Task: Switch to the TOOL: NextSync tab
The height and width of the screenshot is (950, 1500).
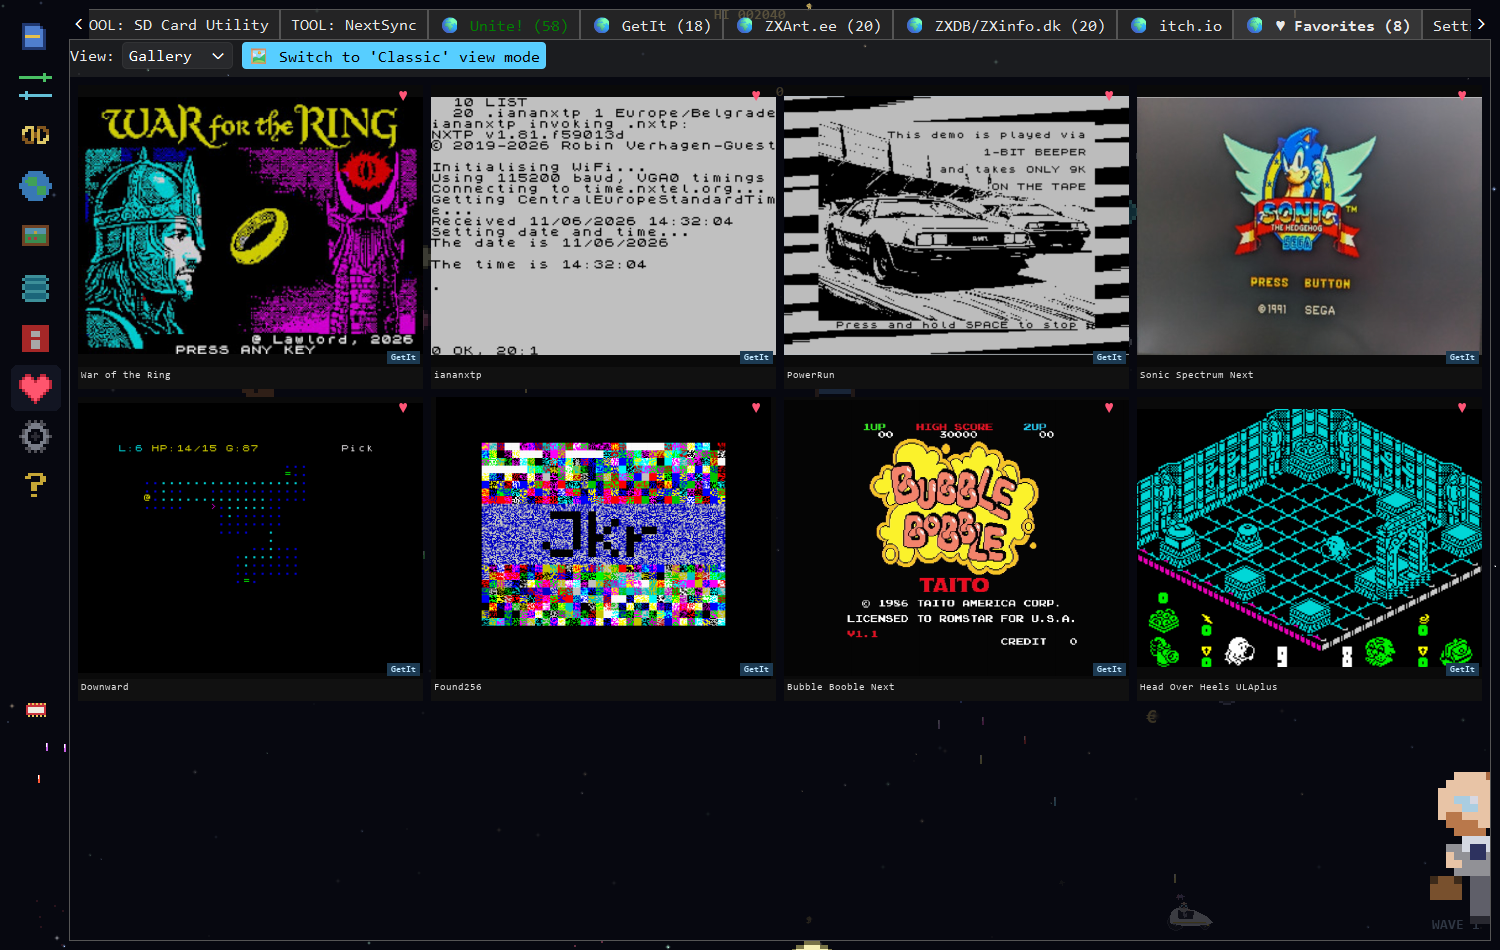Action: click(x=354, y=25)
